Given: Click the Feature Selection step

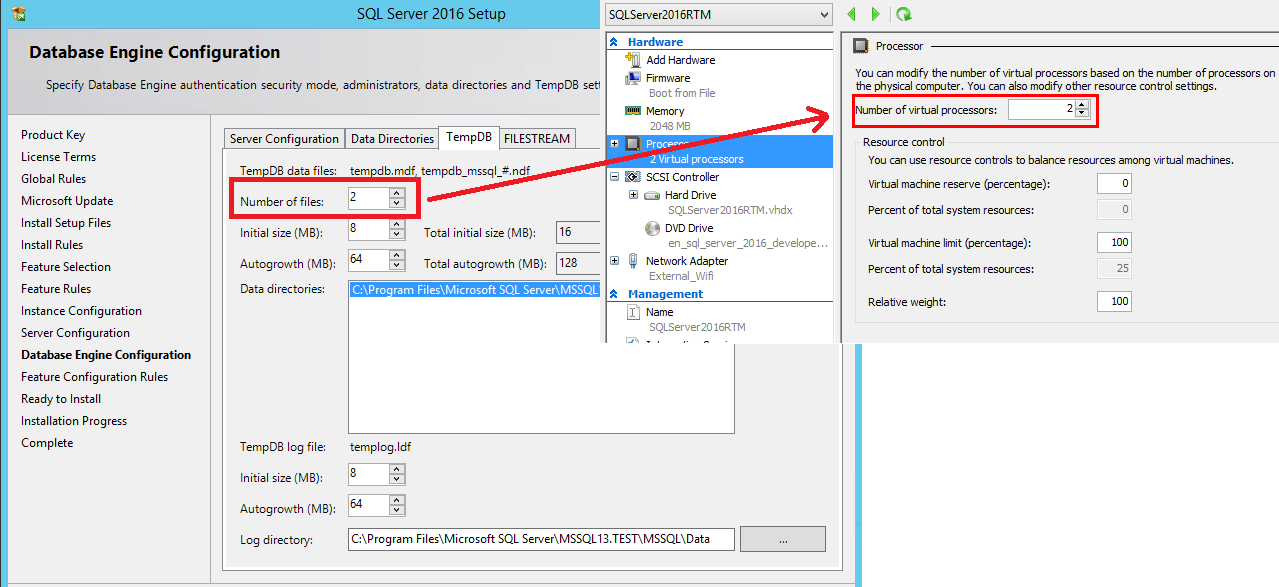Looking at the screenshot, I should click(66, 267).
